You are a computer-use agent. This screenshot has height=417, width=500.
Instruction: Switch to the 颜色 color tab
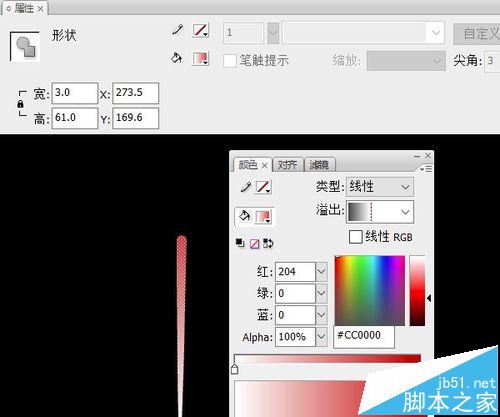point(248,165)
